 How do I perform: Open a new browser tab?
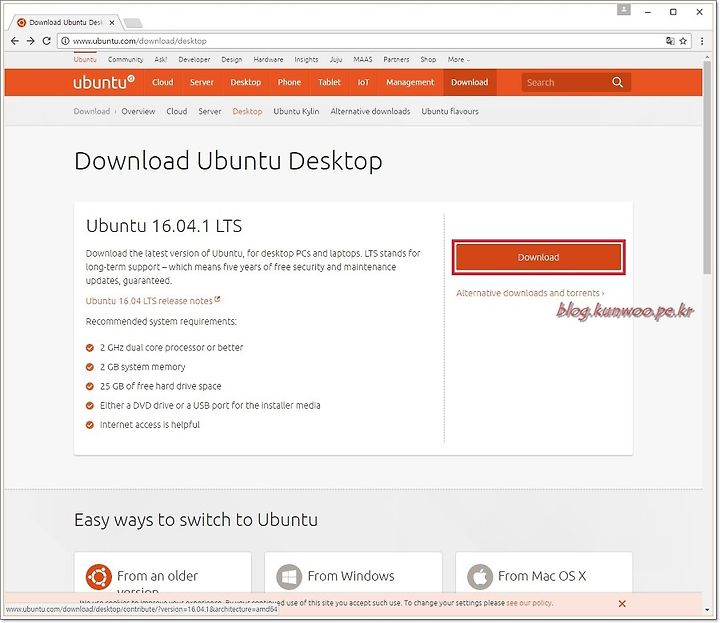tap(133, 22)
